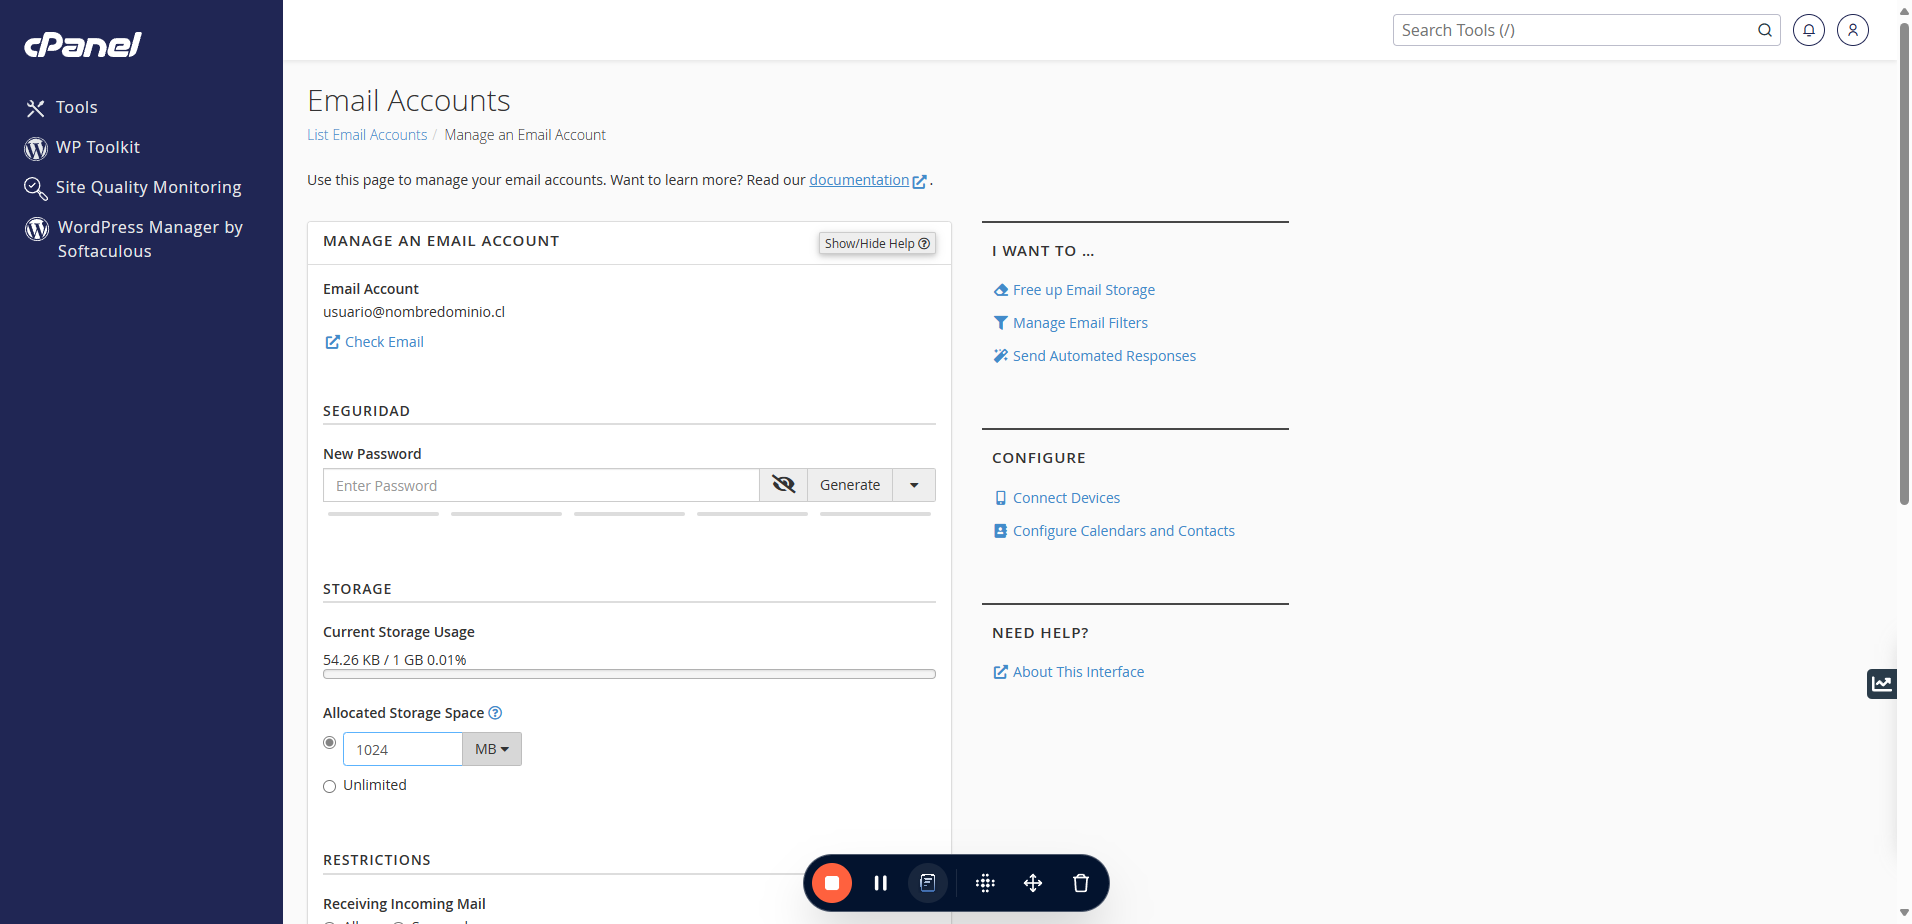
Task: Click the 54.26 KB / 1 GB usage text
Action: click(x=394, y=660)
